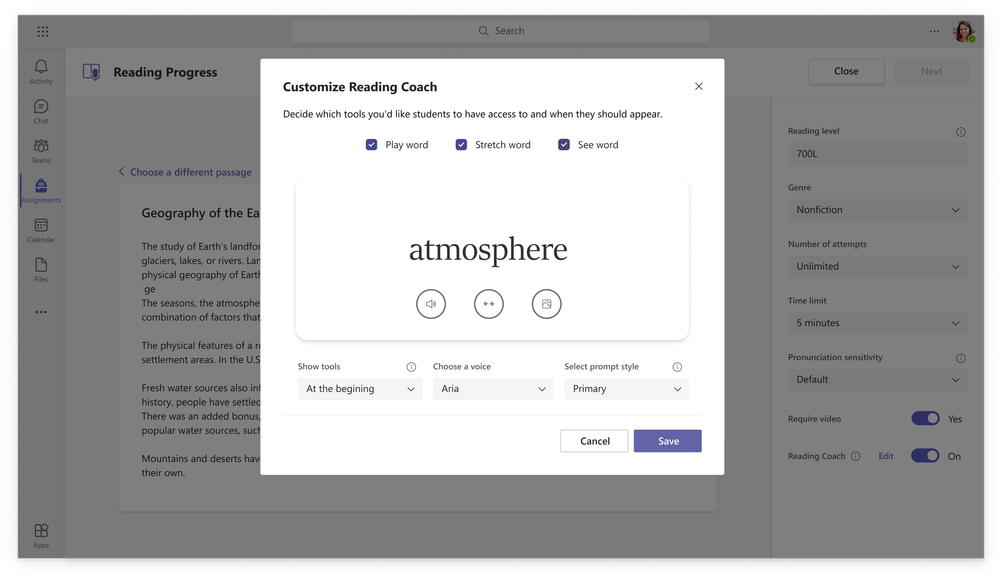
Task: Open the Pronunciation sensitivity dropdown
Action: (x=877, y=379)
